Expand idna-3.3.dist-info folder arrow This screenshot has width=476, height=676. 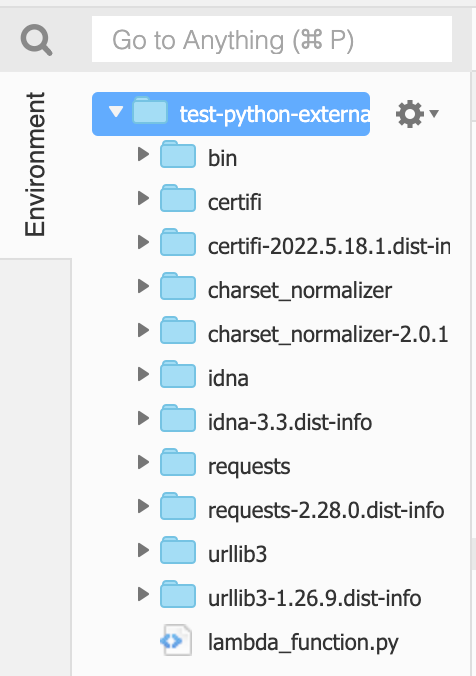143,418
